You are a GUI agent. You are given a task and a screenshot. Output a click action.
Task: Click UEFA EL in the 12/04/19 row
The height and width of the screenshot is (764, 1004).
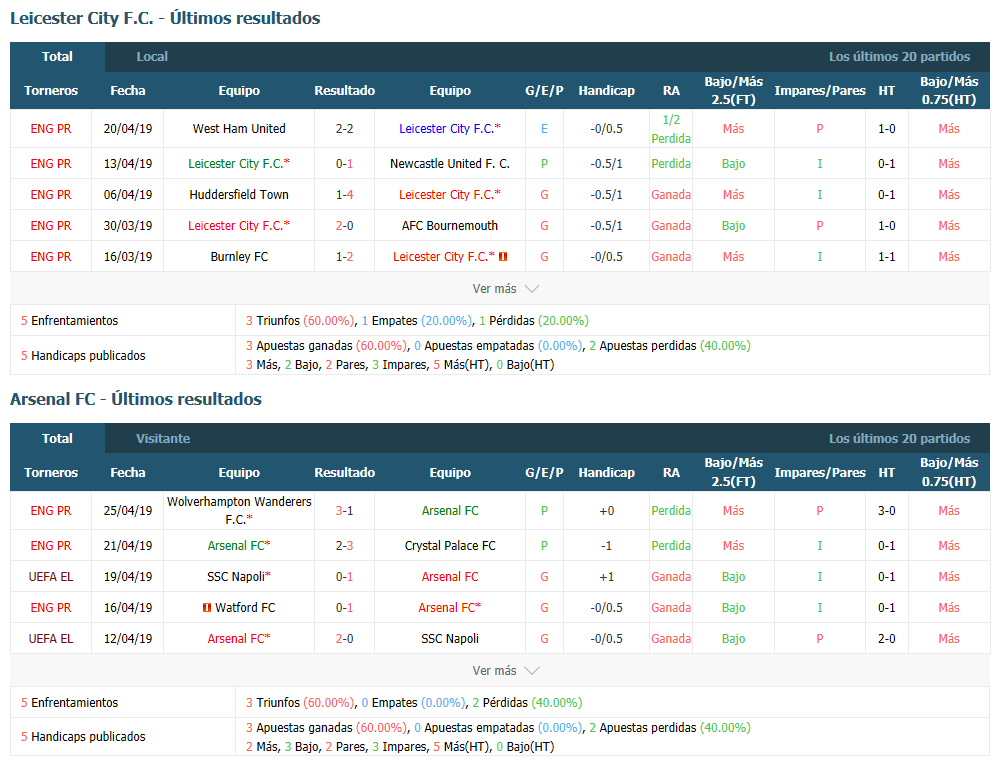pyautogui.click(x=51, y=638)
